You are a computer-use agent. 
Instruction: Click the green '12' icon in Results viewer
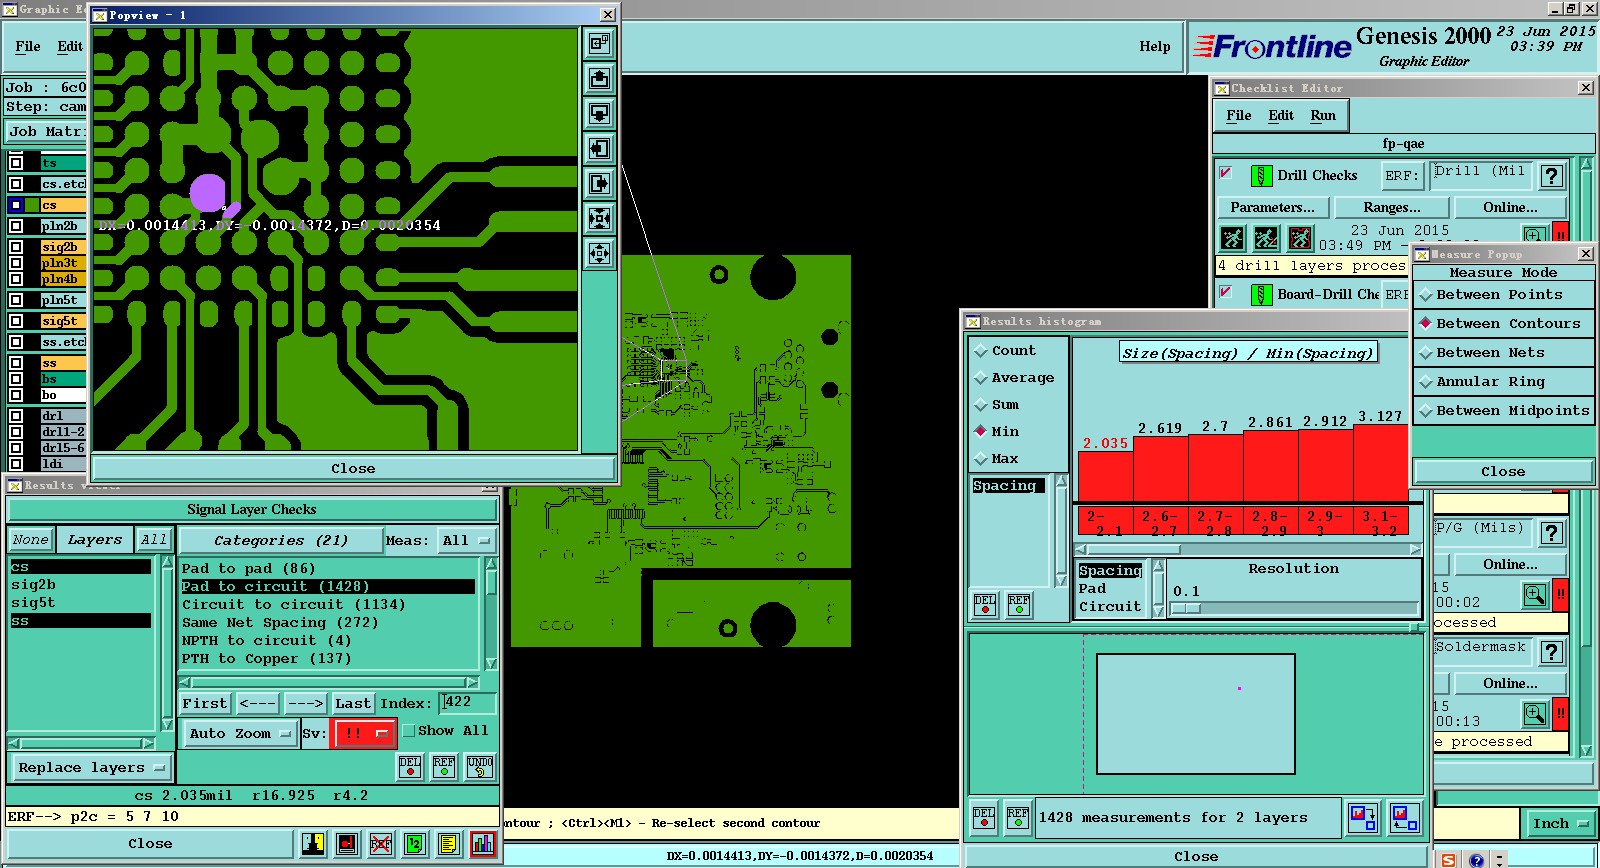pos(415,844)
